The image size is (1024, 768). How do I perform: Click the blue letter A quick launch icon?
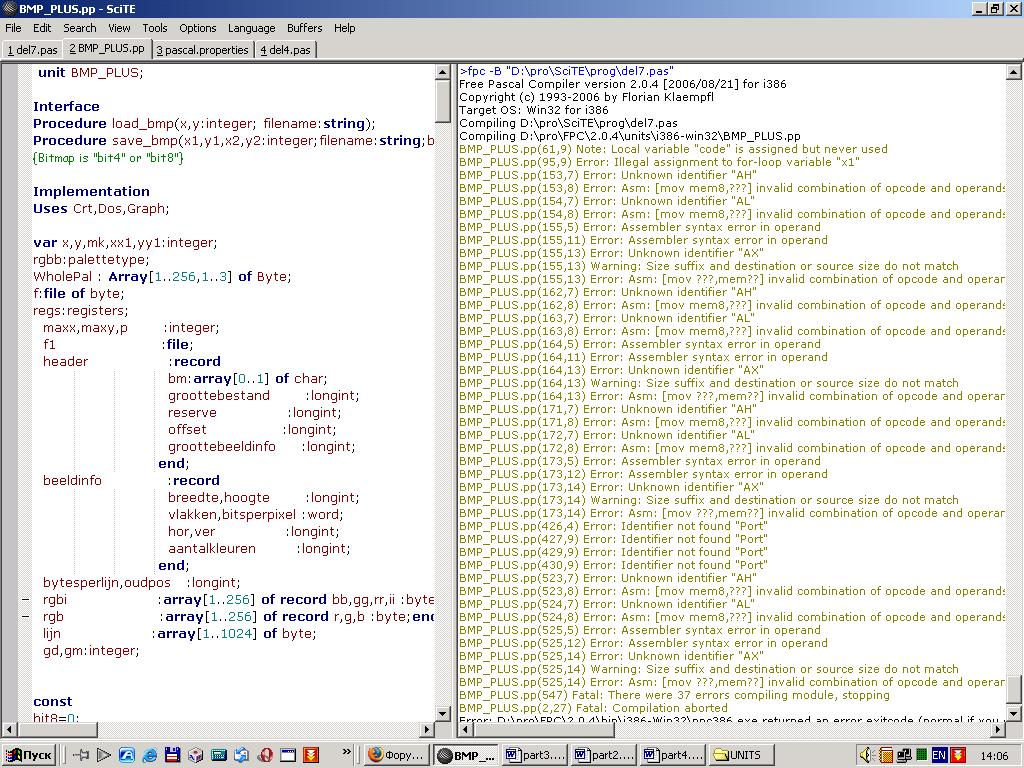click(127, 755)
